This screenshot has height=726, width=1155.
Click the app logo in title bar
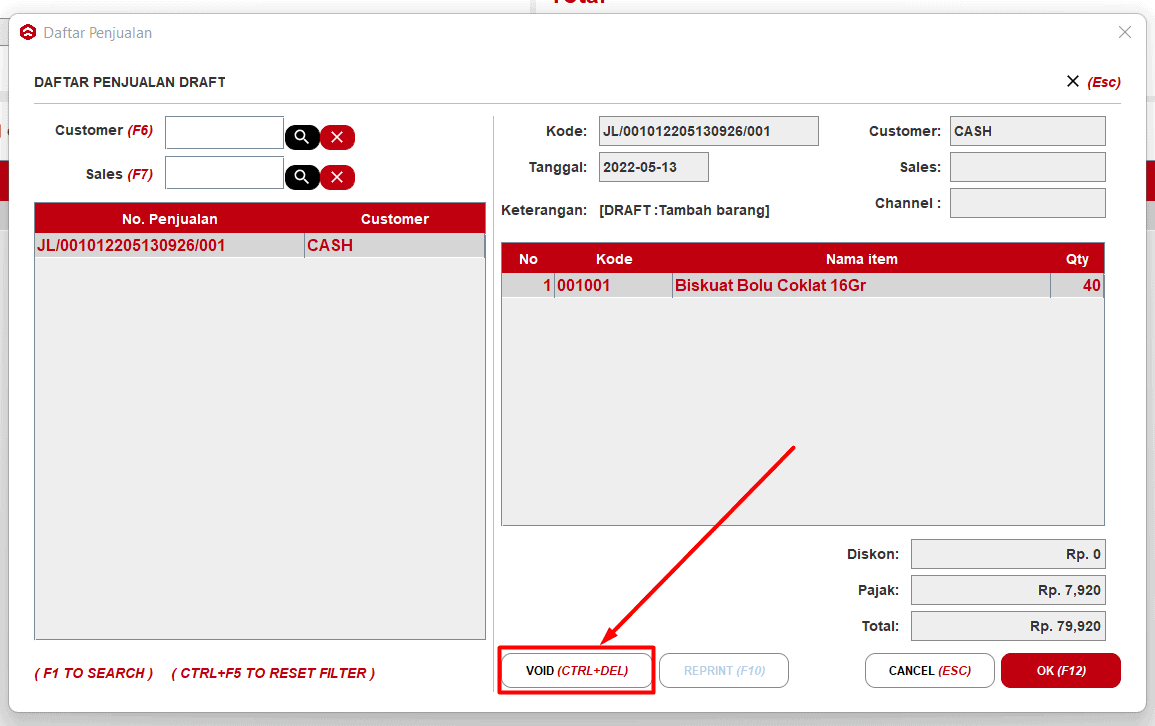pyautogui.click(x=28, y=33)
